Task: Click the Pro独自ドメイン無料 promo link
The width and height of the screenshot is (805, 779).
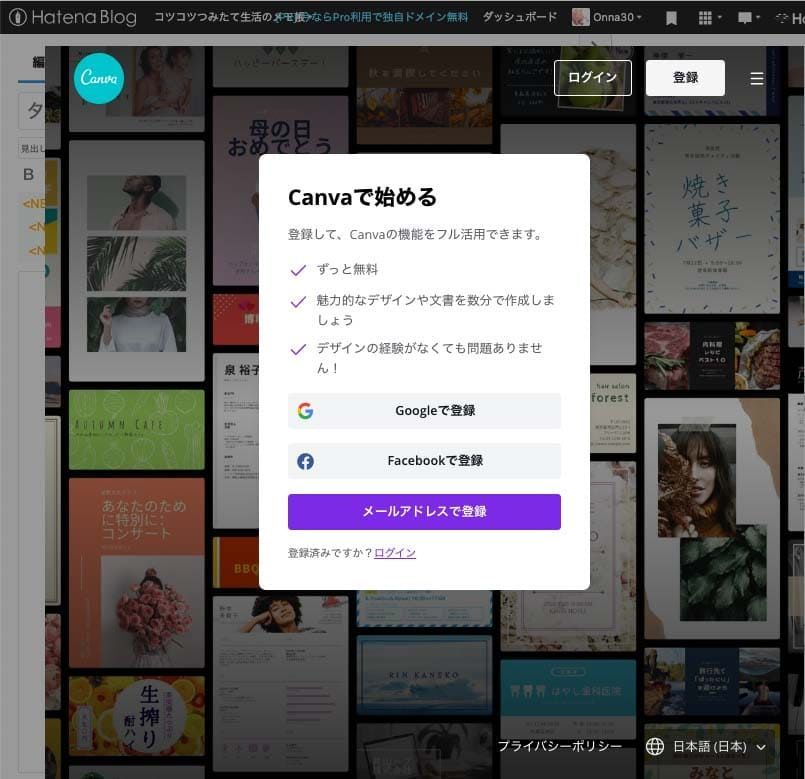Action: click(x=372, y=17)
